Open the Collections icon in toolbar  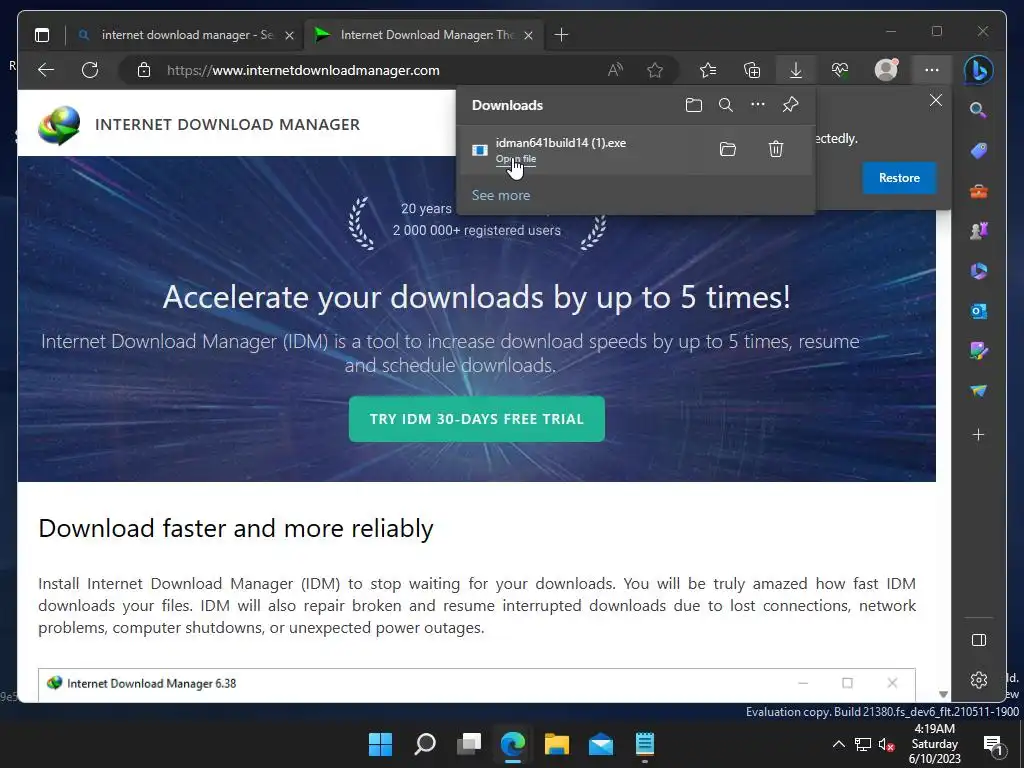(752, 70)
